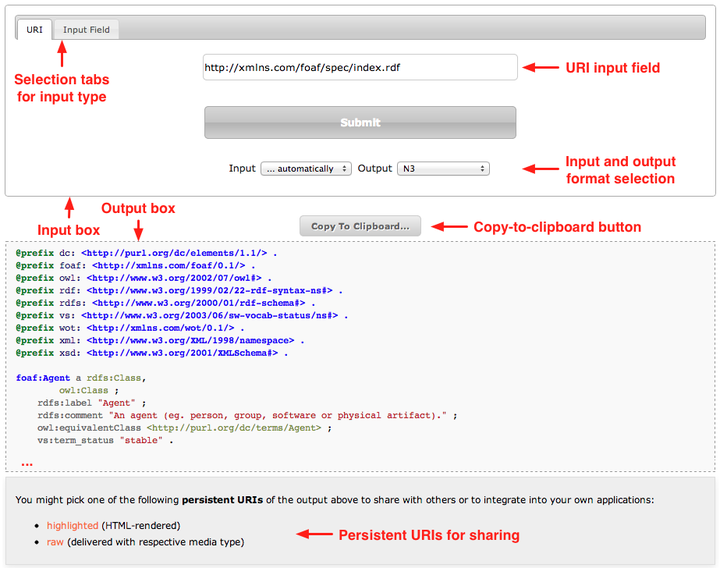Click the red arrow beside URI input field
The image size is (720, 568).
544,68
